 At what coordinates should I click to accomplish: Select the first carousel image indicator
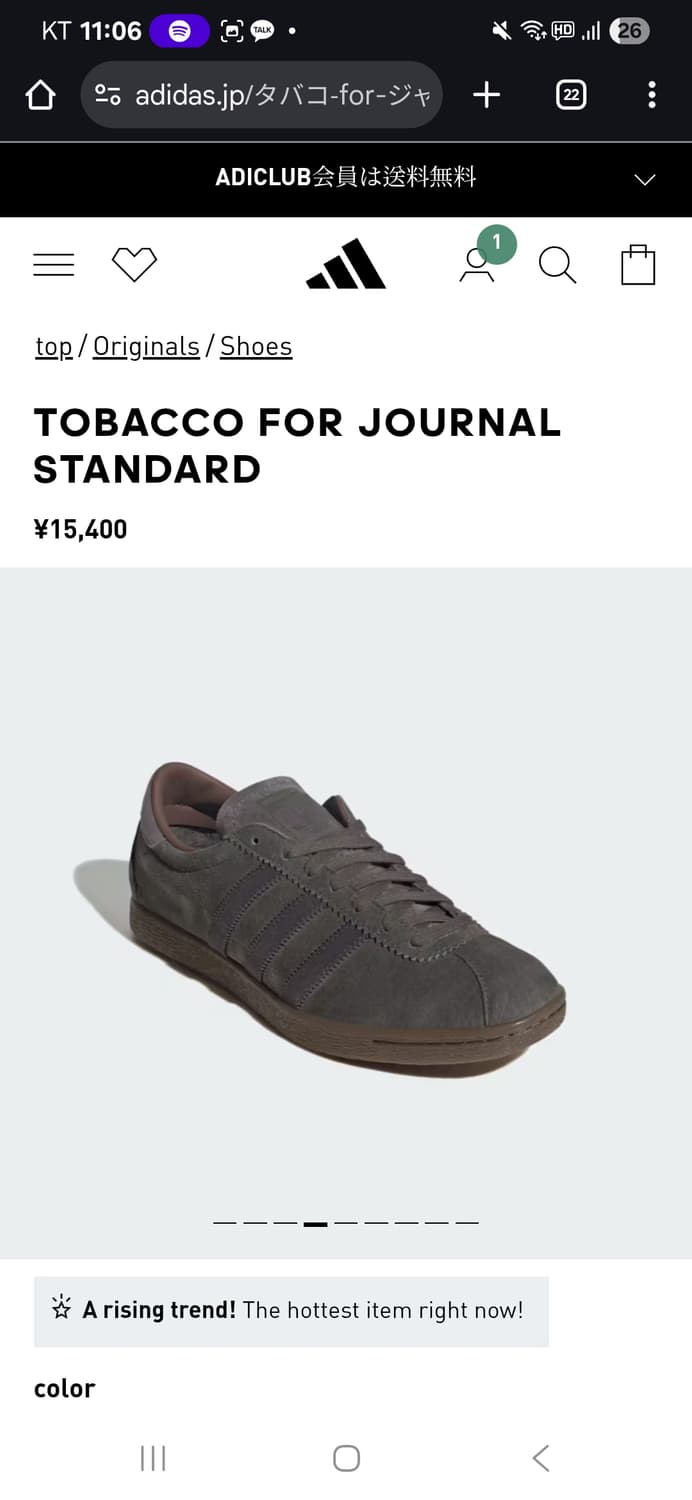coord(225,1223)
